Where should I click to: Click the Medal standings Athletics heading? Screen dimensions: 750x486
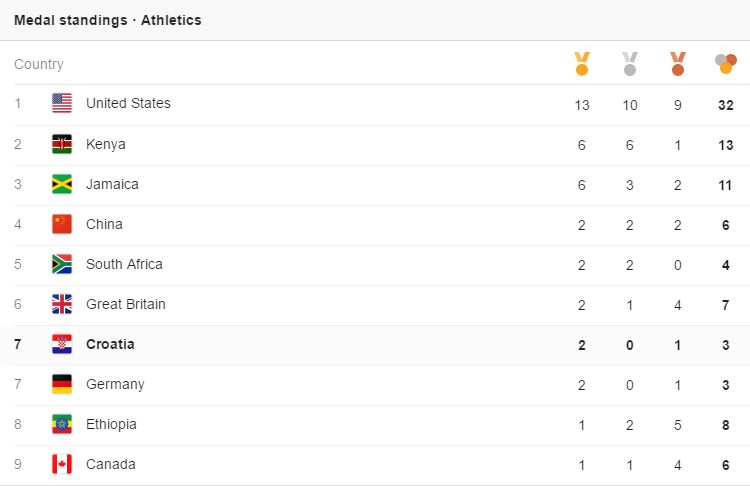point(108,20)
